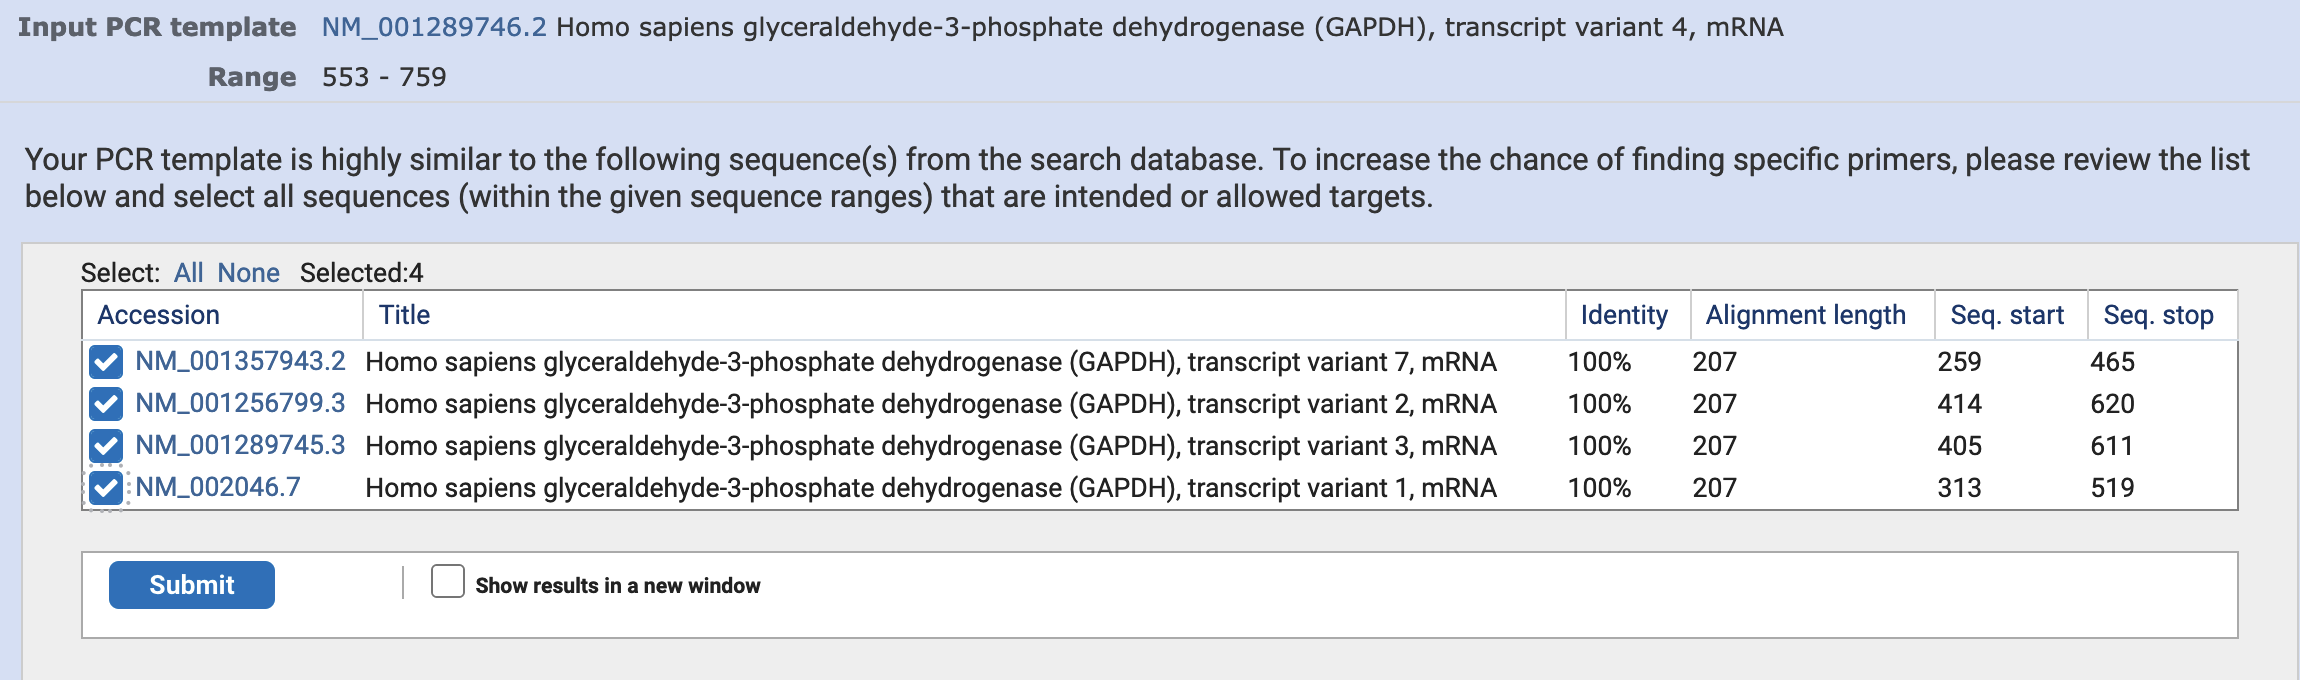This screenshot has height=680, width=2300.
Task: Sort by the Title column header
Action: [x=404, y=315]
